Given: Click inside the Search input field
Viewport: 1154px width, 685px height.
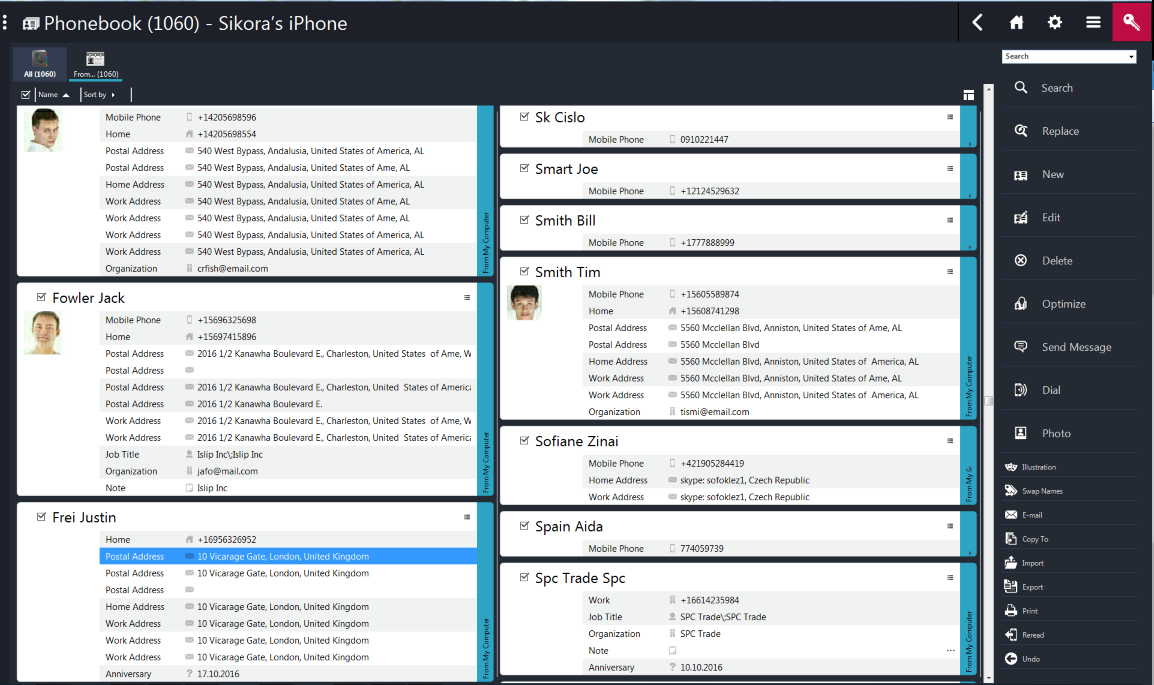Looking at the screenshot, I should [x=1063, y=57].
